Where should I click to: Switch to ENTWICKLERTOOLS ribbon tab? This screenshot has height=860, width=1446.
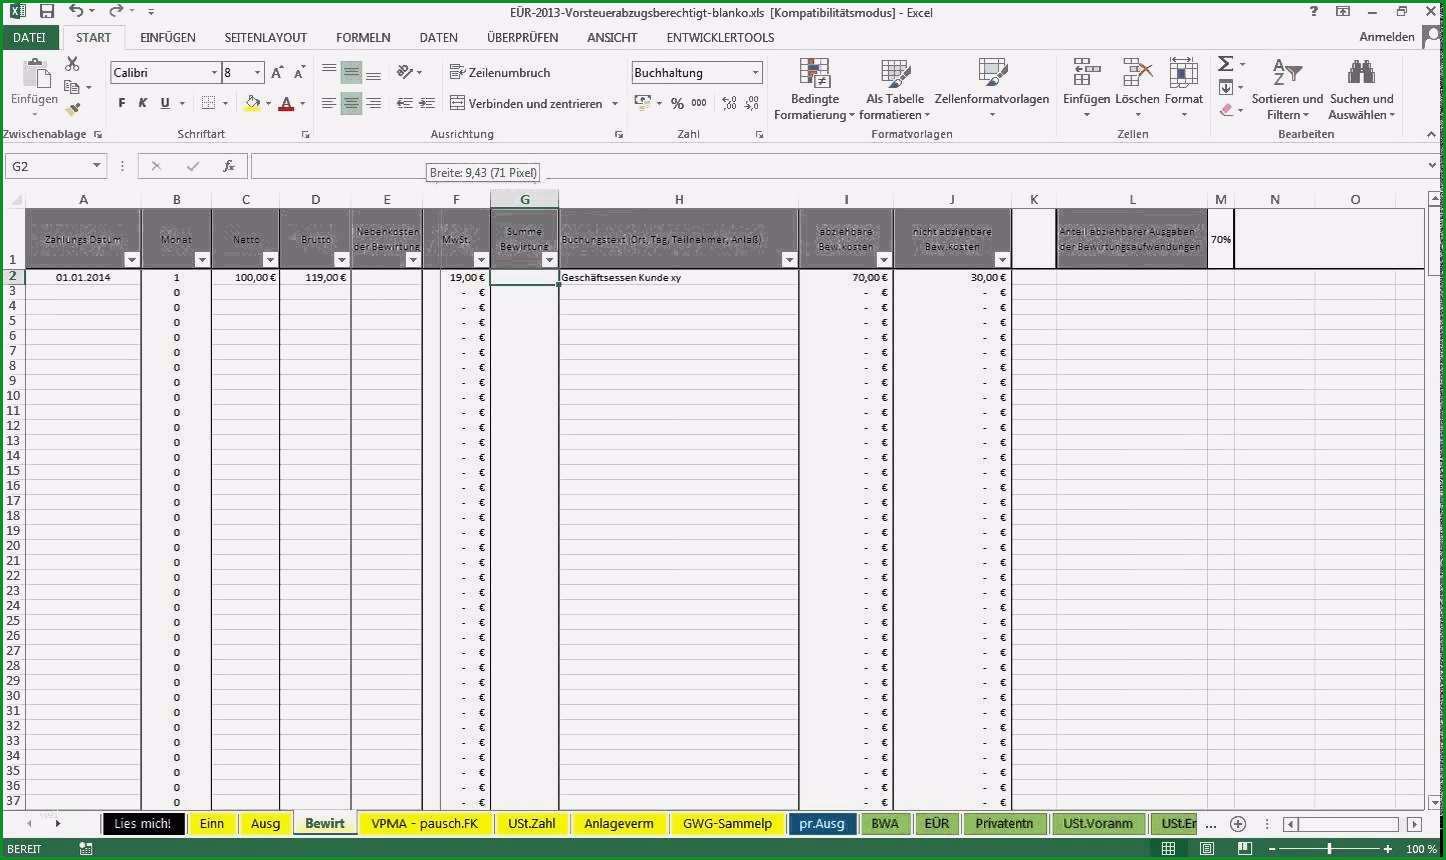[x=720, y=37]
